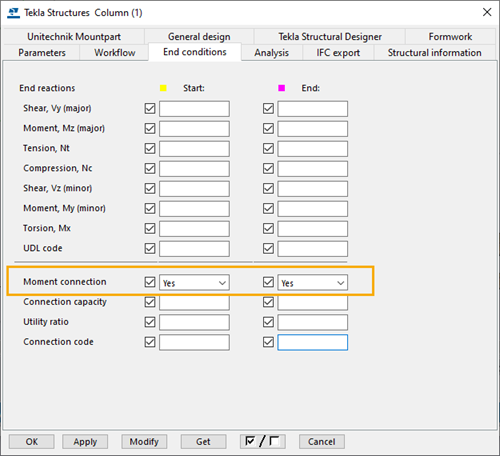Click the Tekla Structures app icon in title bar
This screenshot has height=456, width=500.
click(13, 13)
